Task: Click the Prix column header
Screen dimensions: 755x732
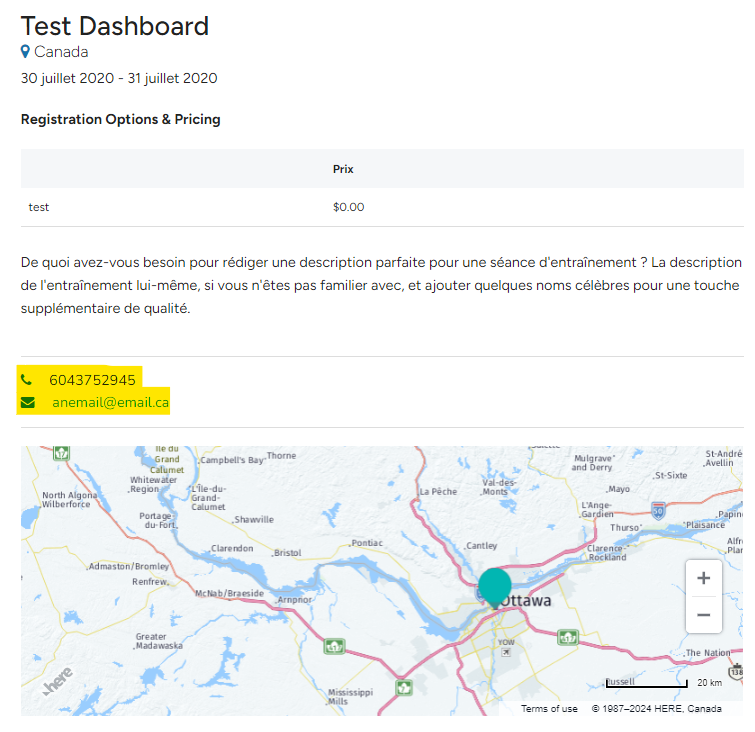Action: [x=343, y=169]
